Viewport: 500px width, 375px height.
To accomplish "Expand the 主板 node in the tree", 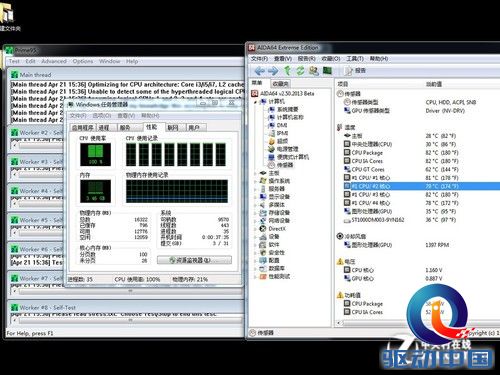I will 255,173.
